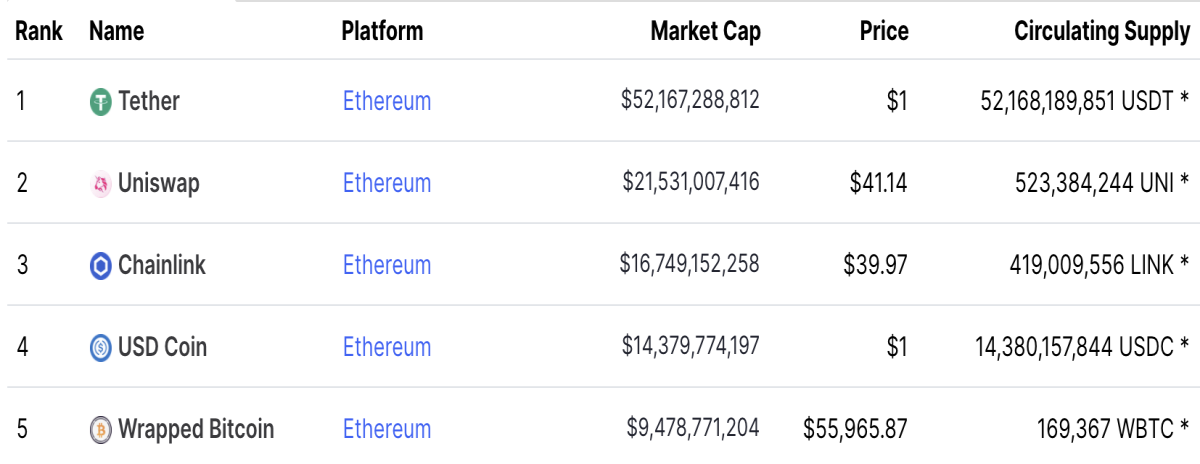Open Ethereum platform link in Uniswap row
This screenshot has width=1200, height=464.
[x=387, y=183]
